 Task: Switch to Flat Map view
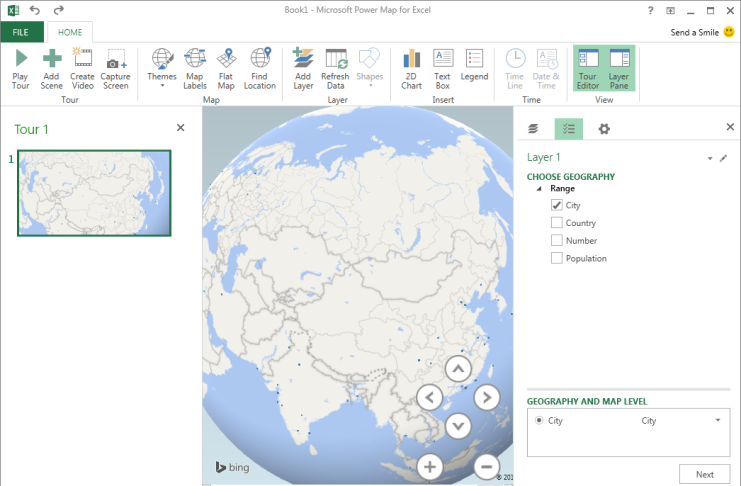[x=226, y=69]
